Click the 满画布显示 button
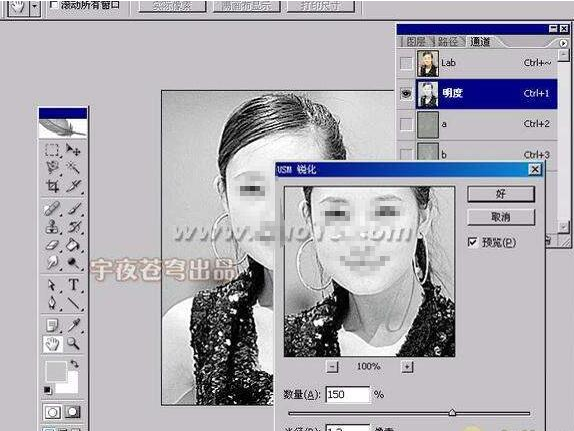 click(247, 6)
